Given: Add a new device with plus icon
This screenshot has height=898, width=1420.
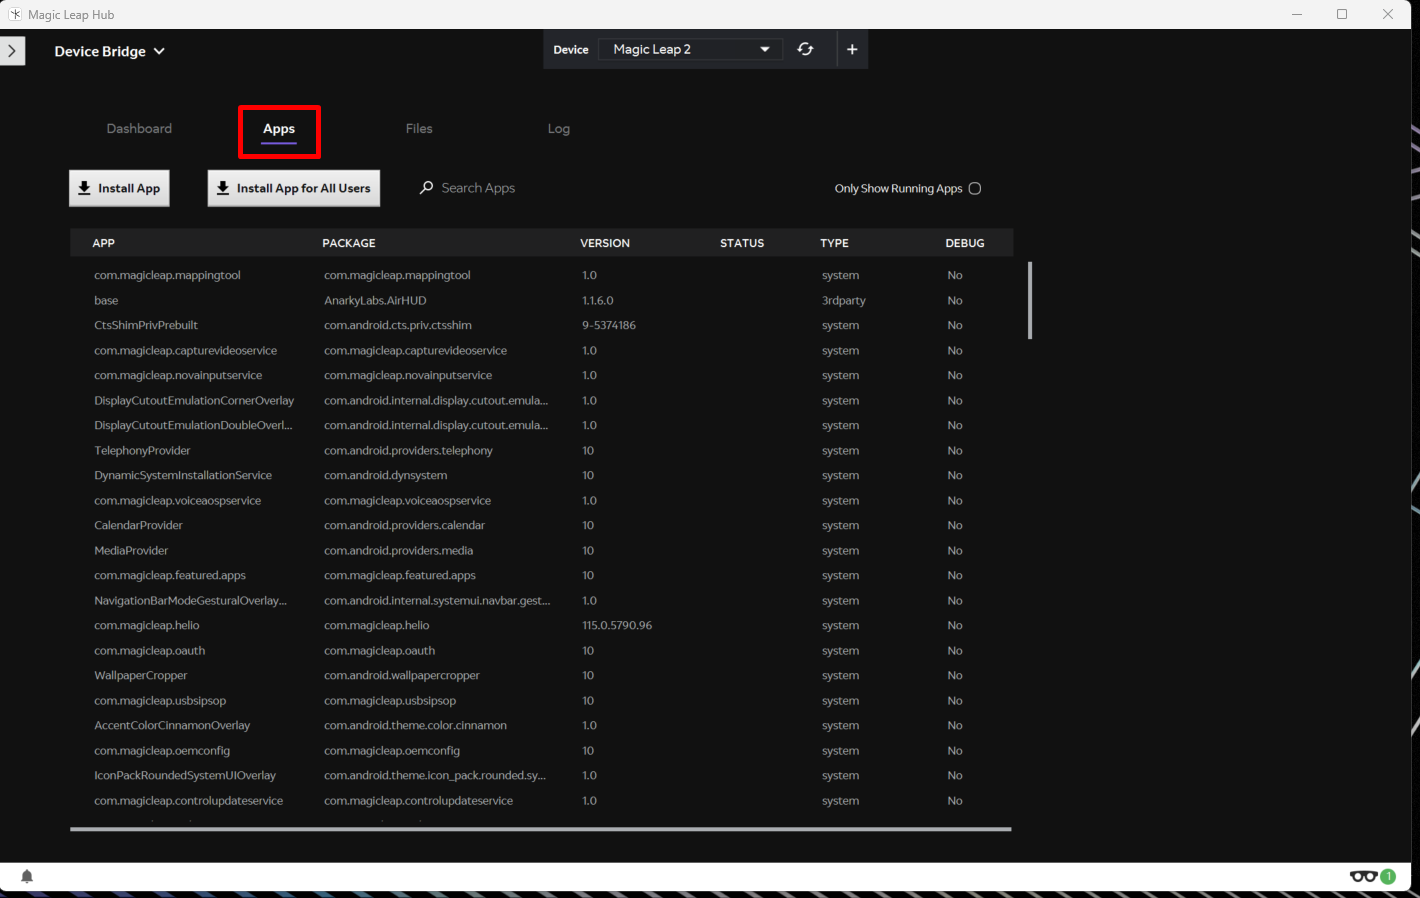Looking at the screenshot, I should pyautogui.click(x=852, y=49).
